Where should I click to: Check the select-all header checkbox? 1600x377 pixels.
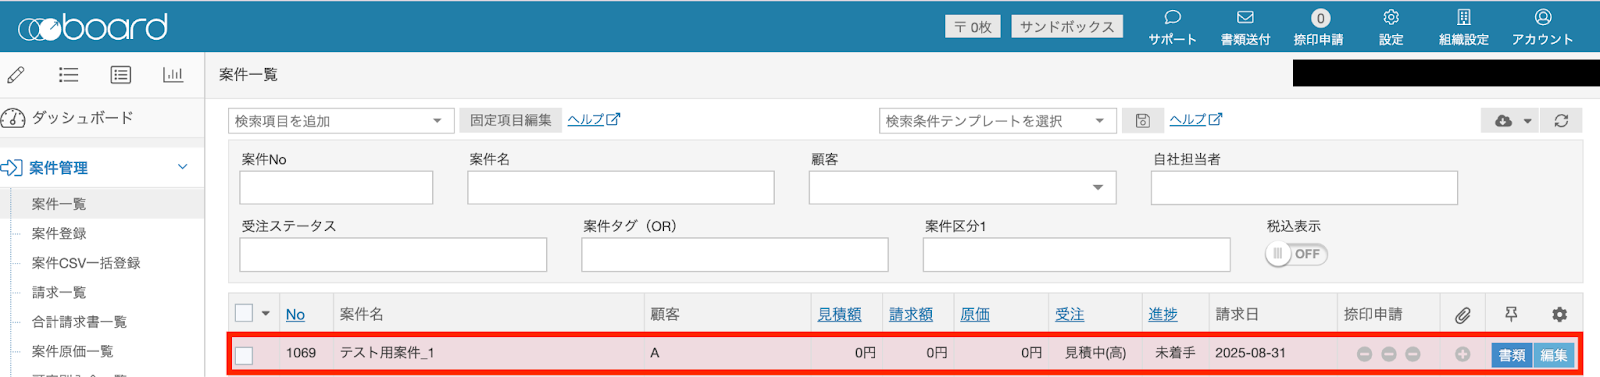click(243, 313)
